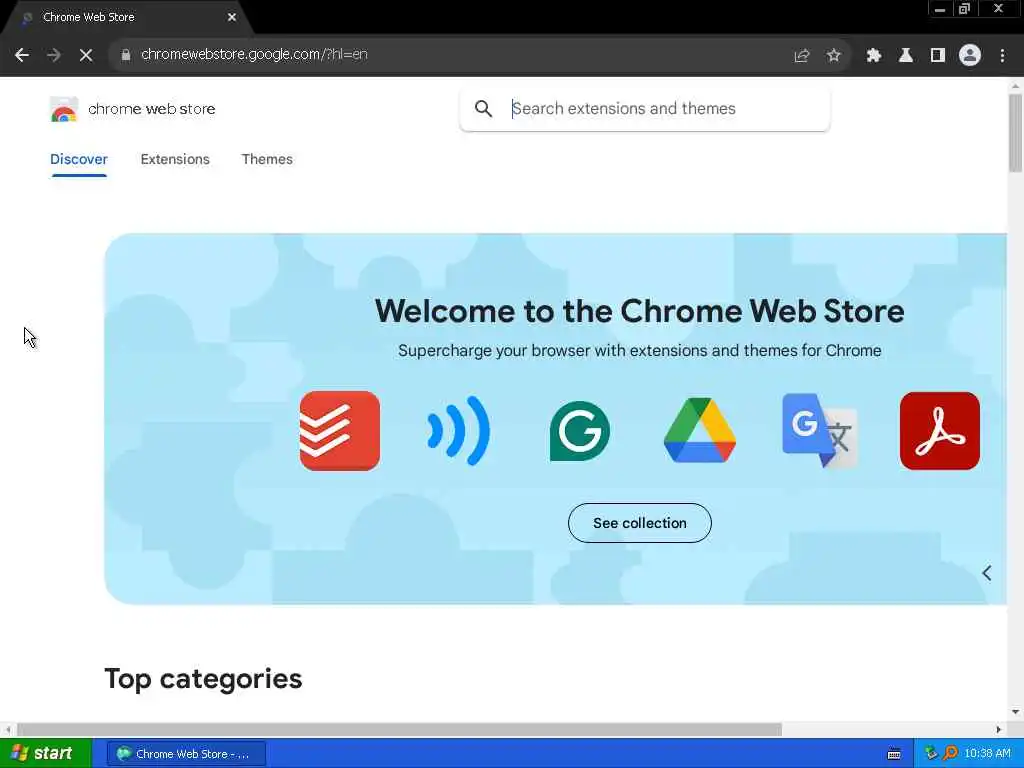
Task: Share this page icon in address bar
Action: coord(801,56)
